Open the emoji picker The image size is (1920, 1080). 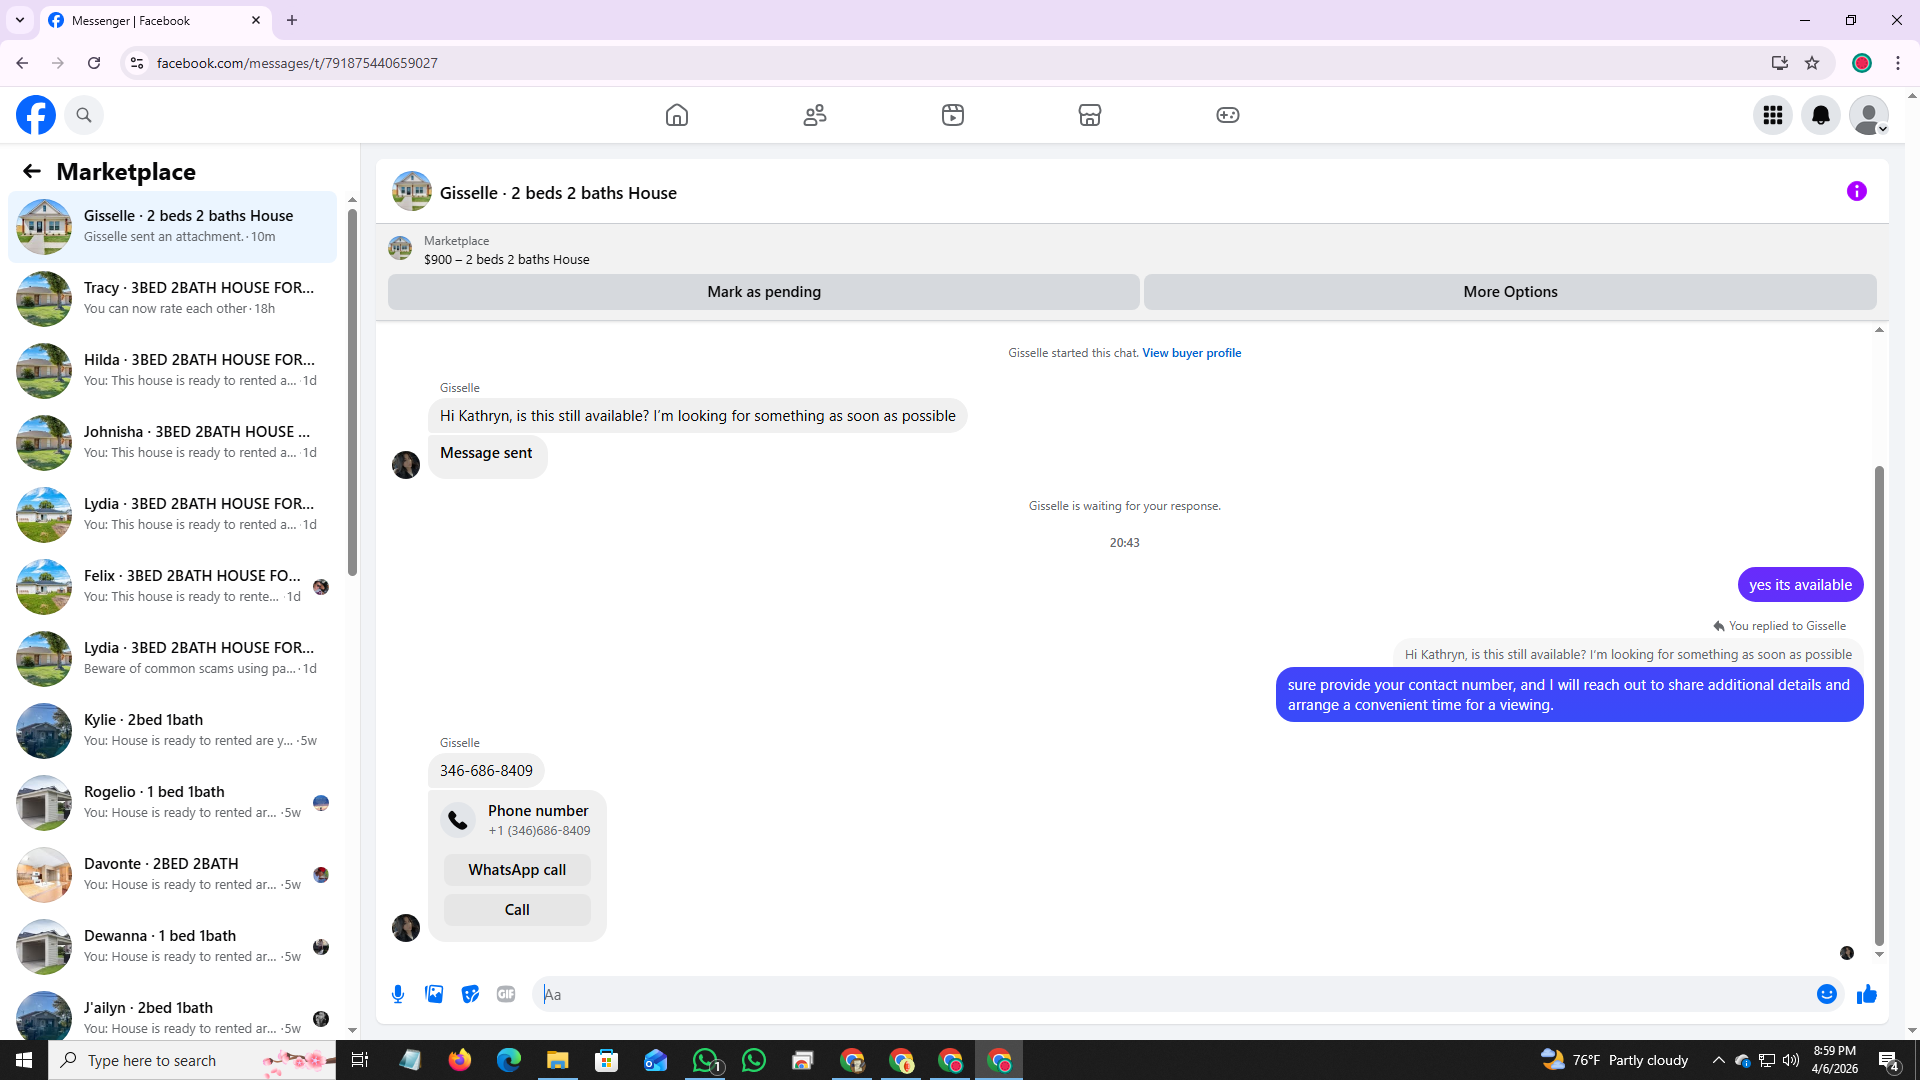(x=1827, y=994)
